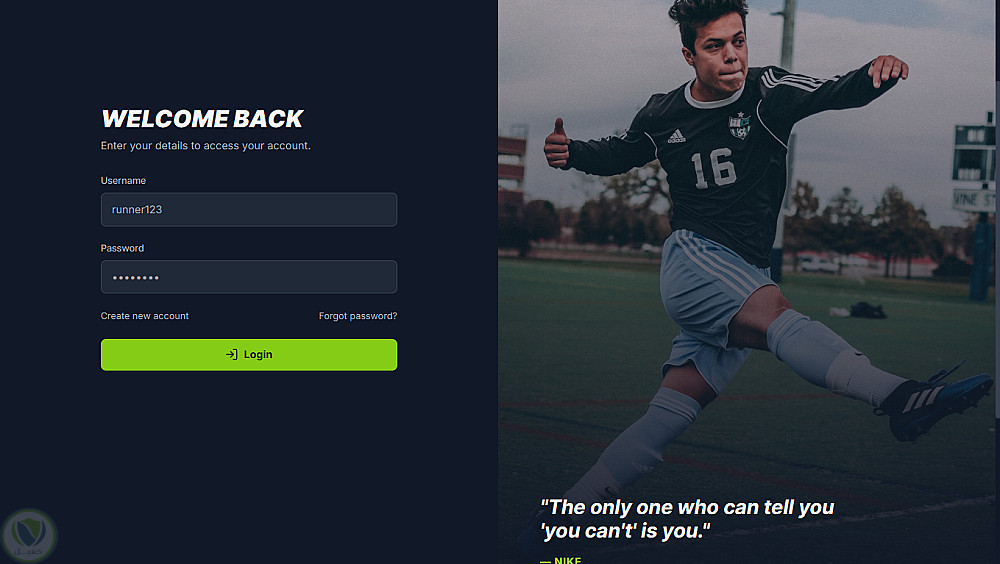The image size is (1000, 564).
Task: Click the player's blue soccer cleat
Action: (x=934, y=403)
